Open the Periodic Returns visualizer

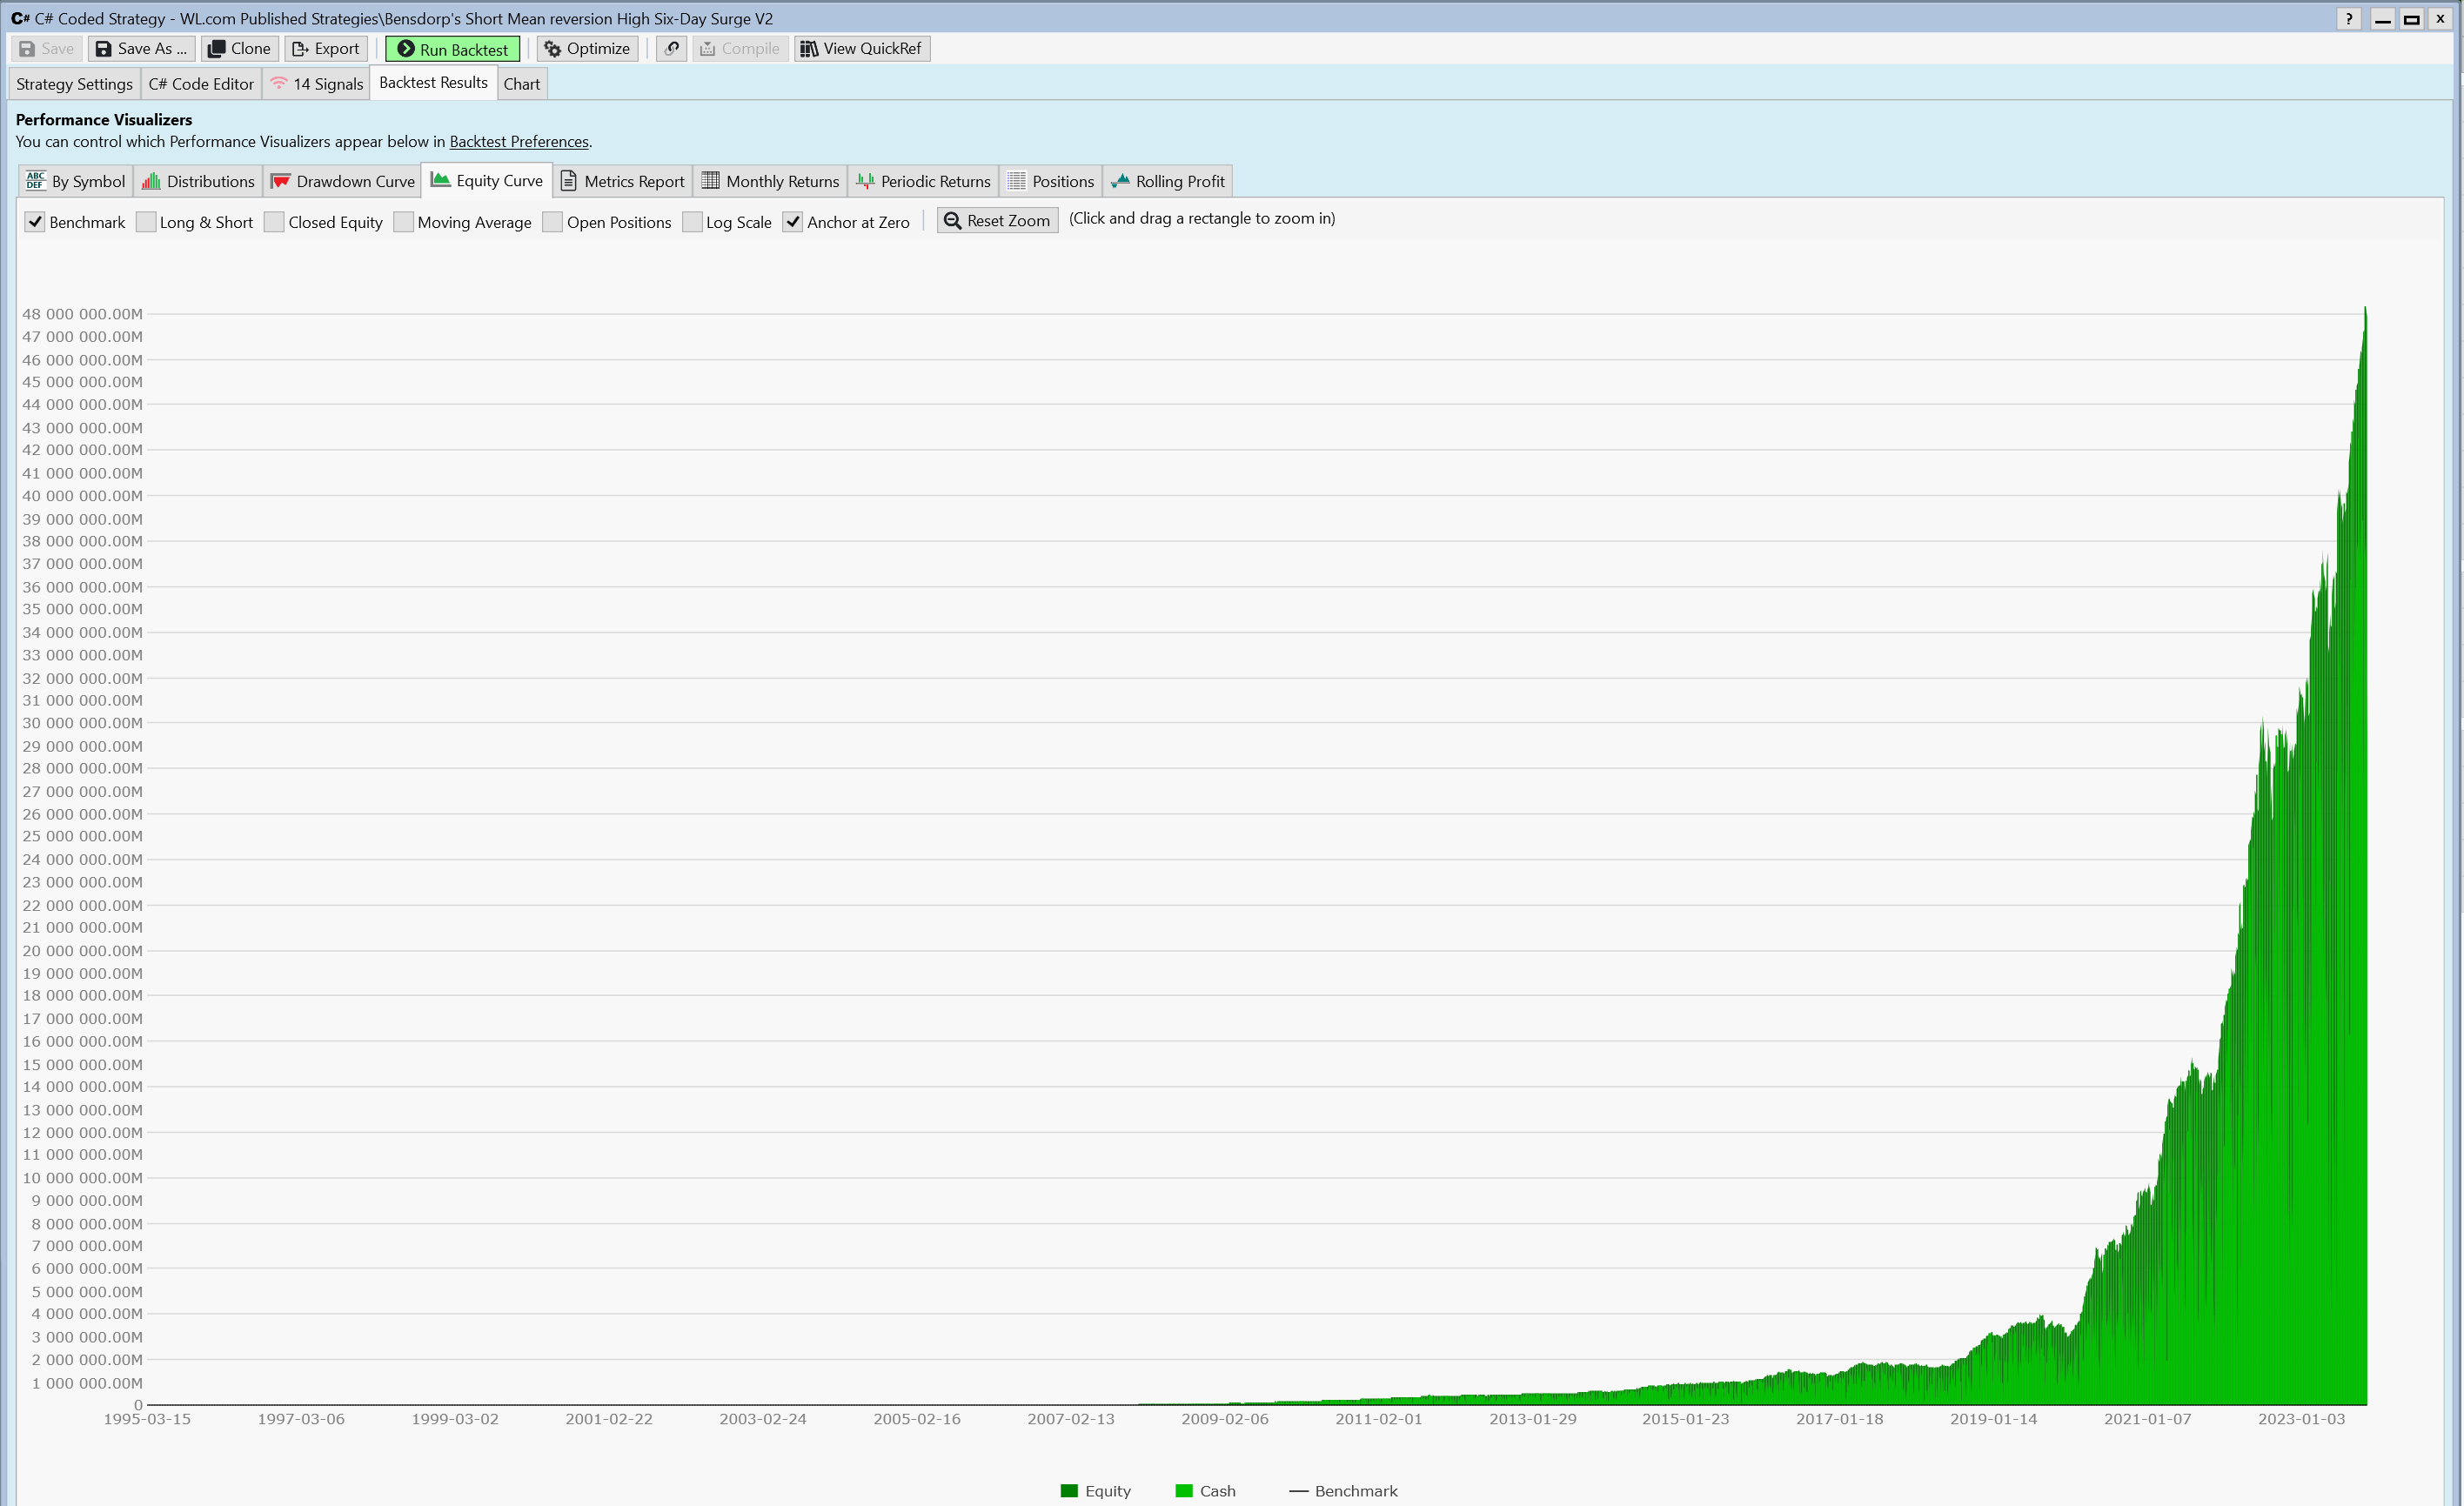click(x=923, y=181)
